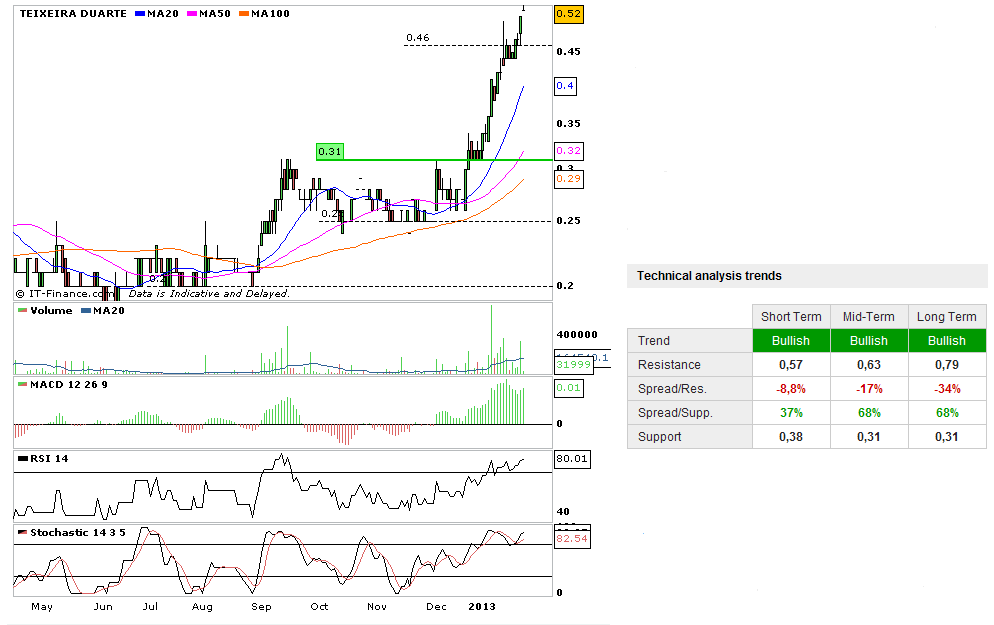Screen dimensions: 994x625
Task: Click the Long Term column header
Action: (x=946, y=317)
